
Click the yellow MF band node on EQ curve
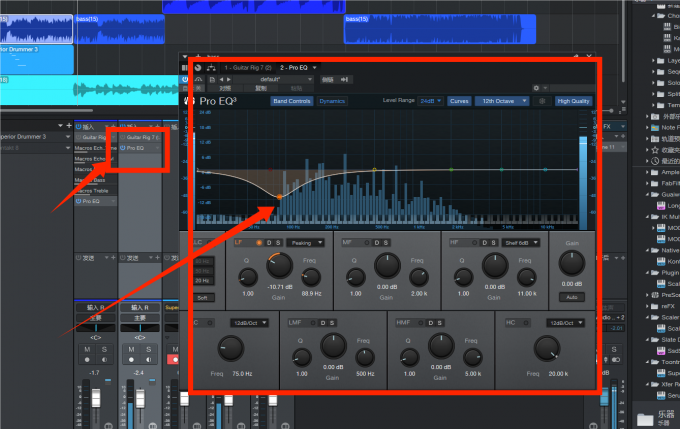[375, 170]
